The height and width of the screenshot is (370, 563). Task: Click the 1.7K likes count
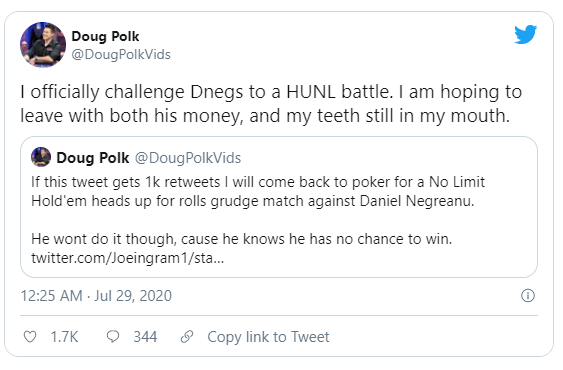(x=64, y=337)
